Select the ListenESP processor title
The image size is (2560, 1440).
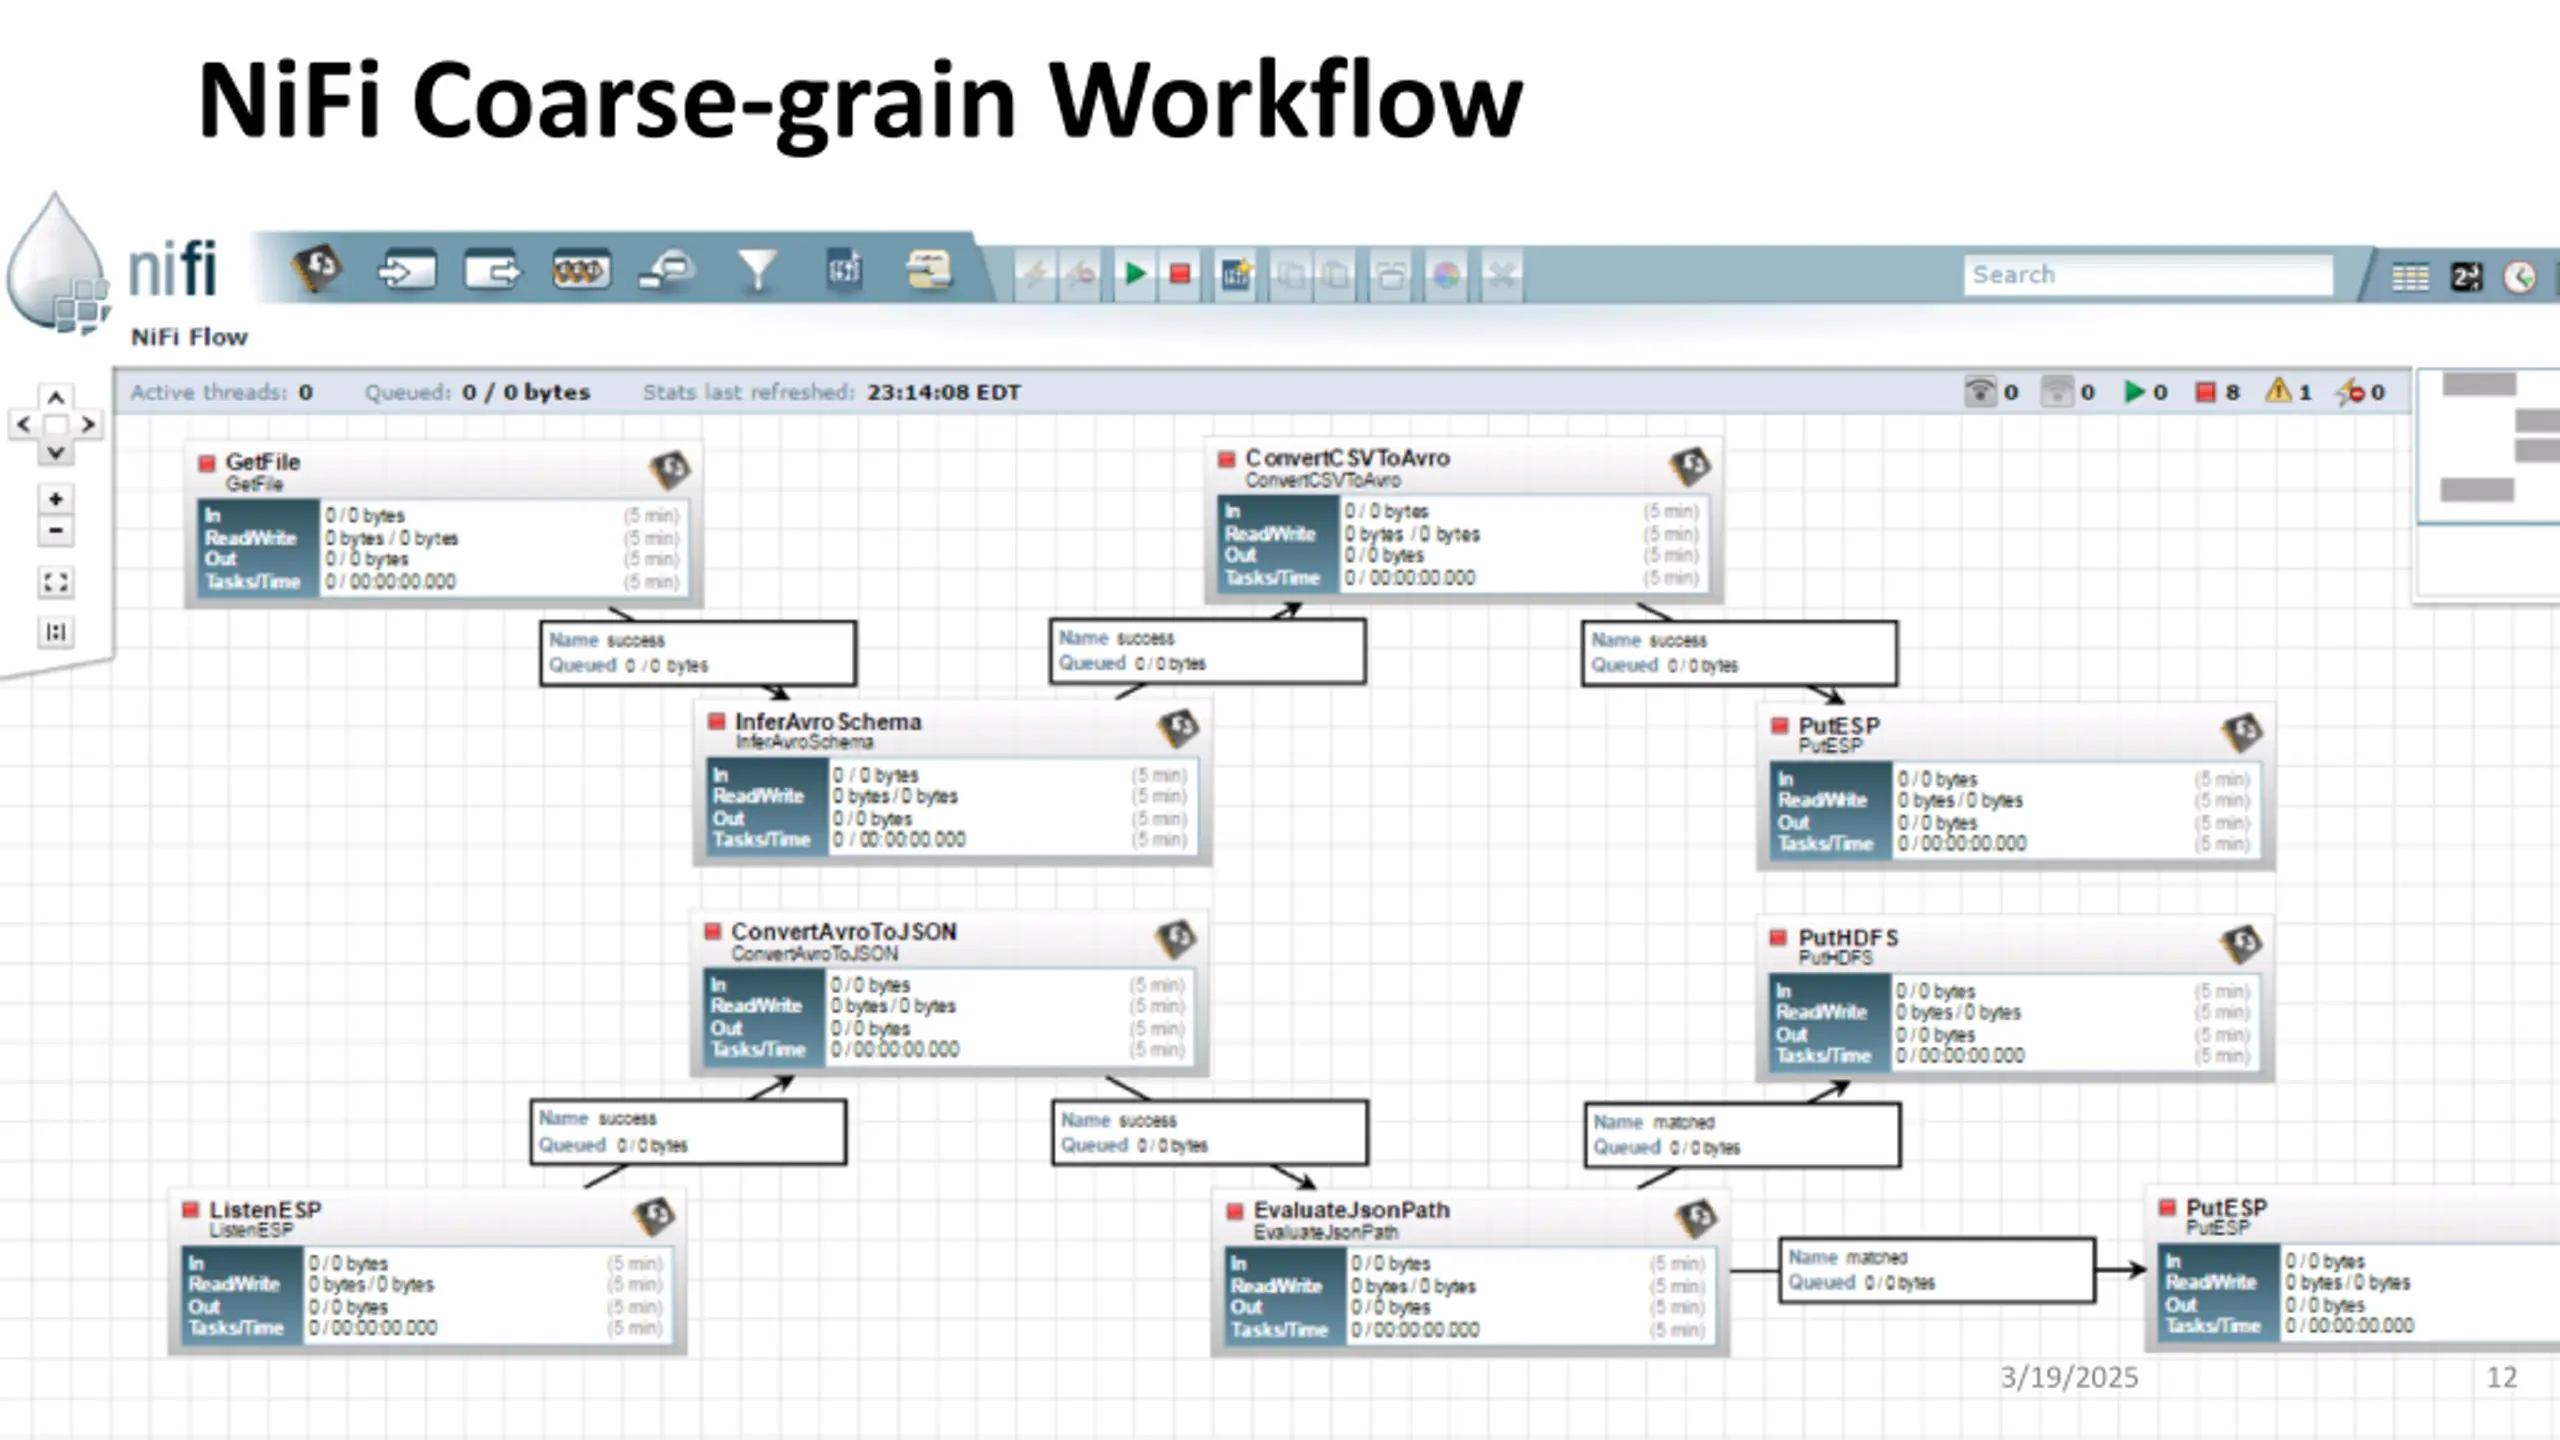tap(265, 1209)
